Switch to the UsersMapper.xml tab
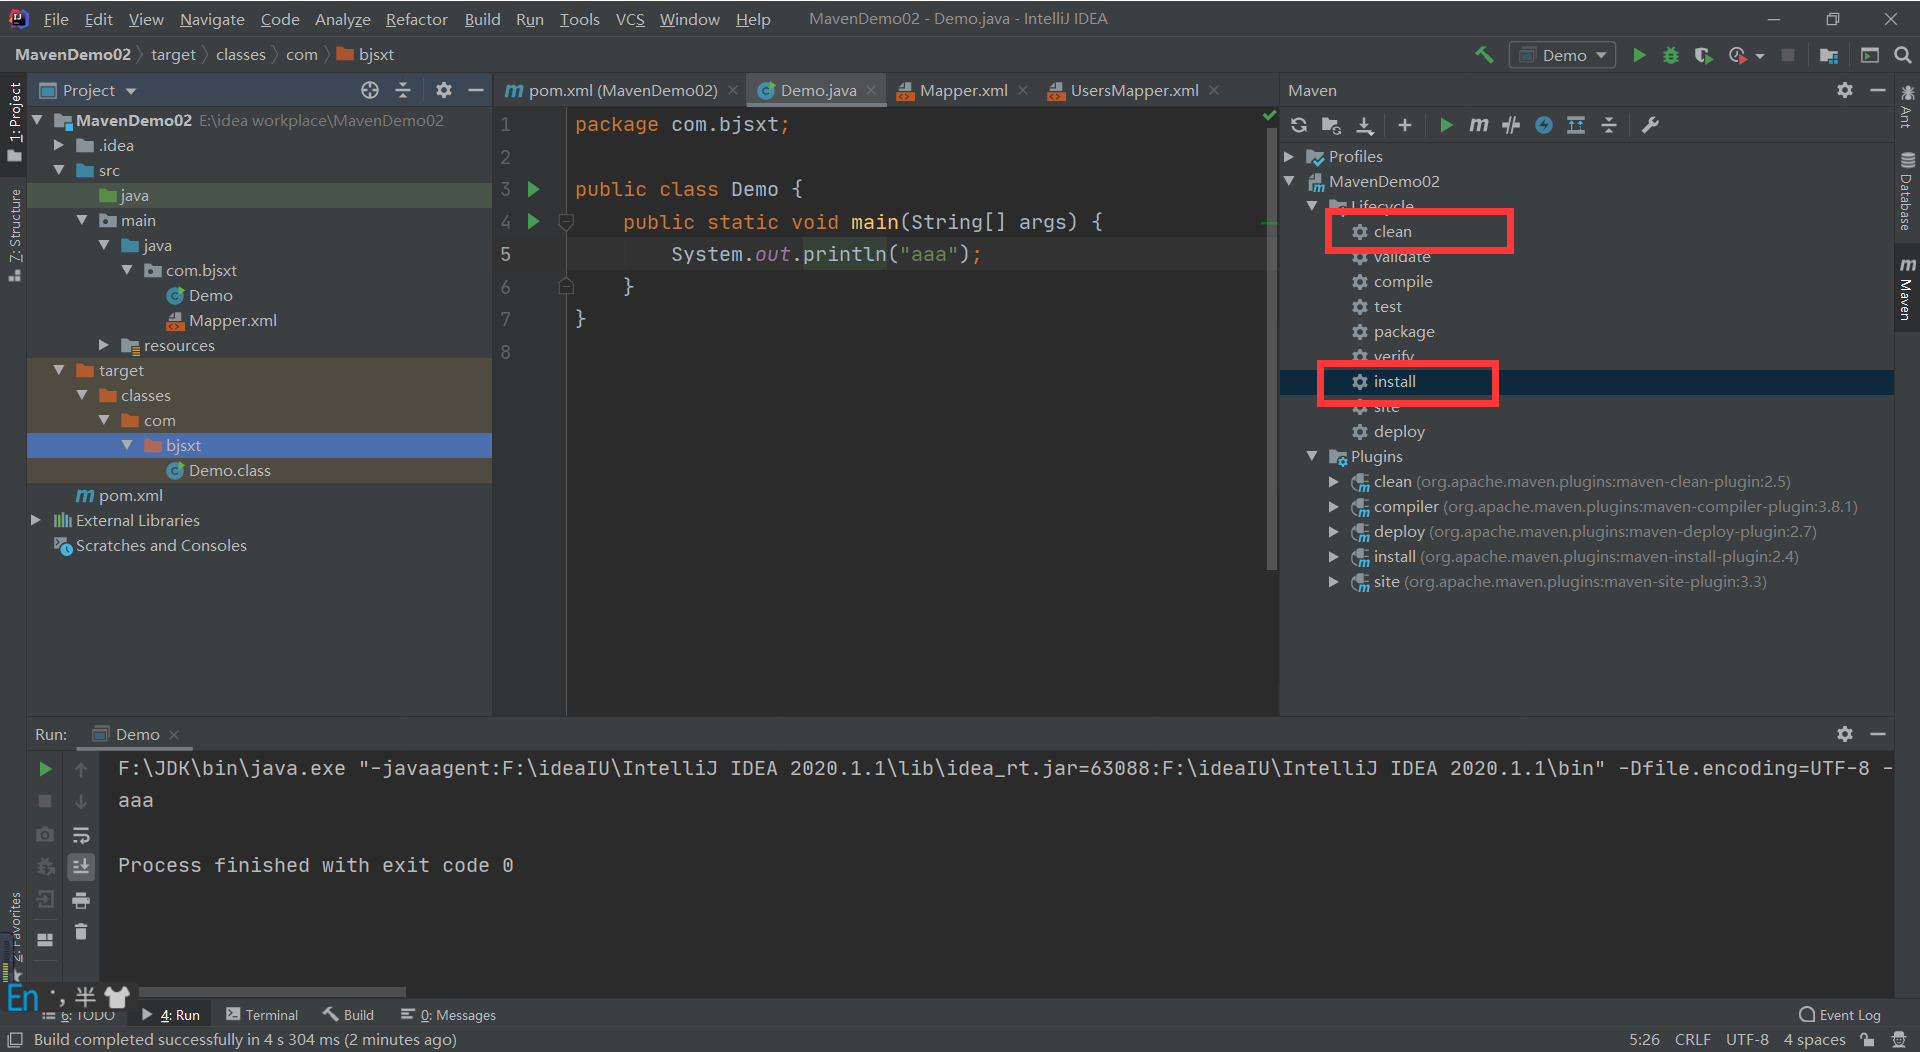This screenshot has height=1052, width=1920. point(1134,90)
